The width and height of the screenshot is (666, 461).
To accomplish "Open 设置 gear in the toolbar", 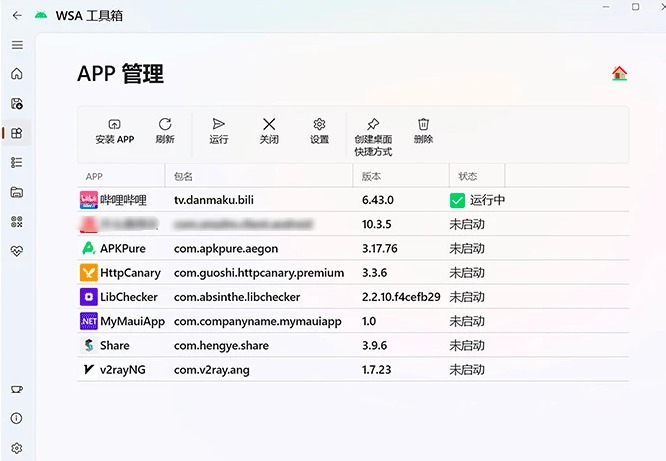I will 319,131.
